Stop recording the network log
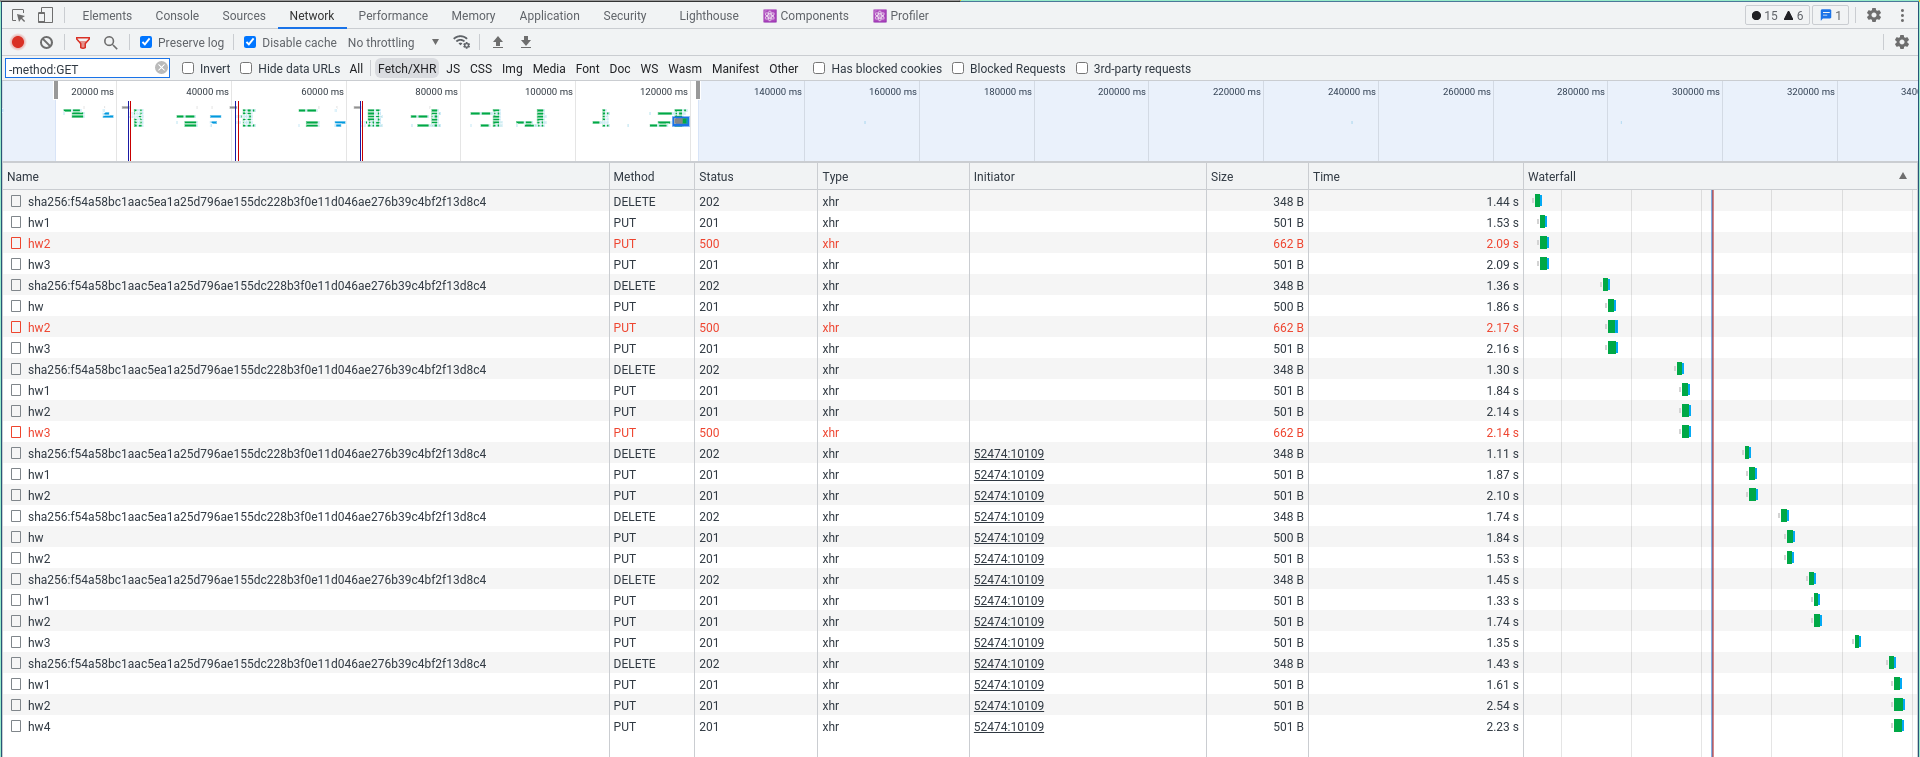 coord(18,42)
